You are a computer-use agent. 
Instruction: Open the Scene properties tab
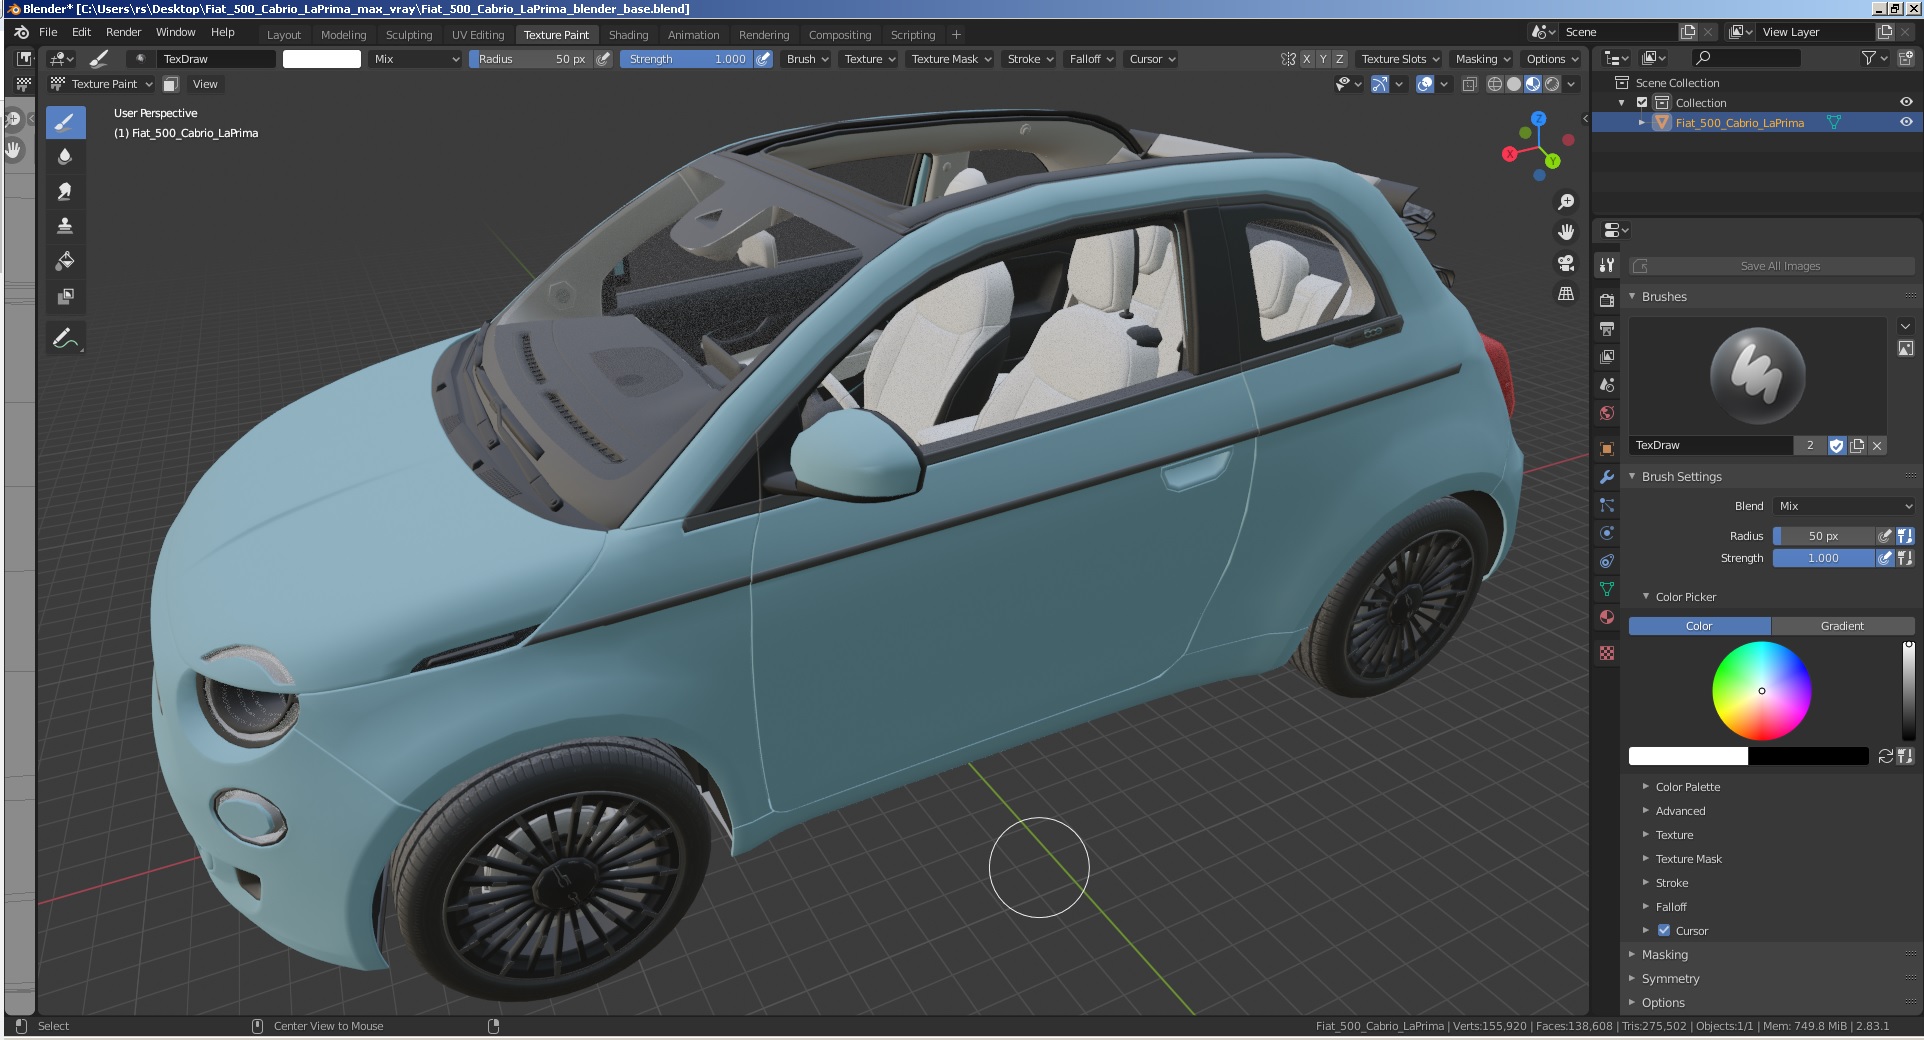tap(1607, 384)
